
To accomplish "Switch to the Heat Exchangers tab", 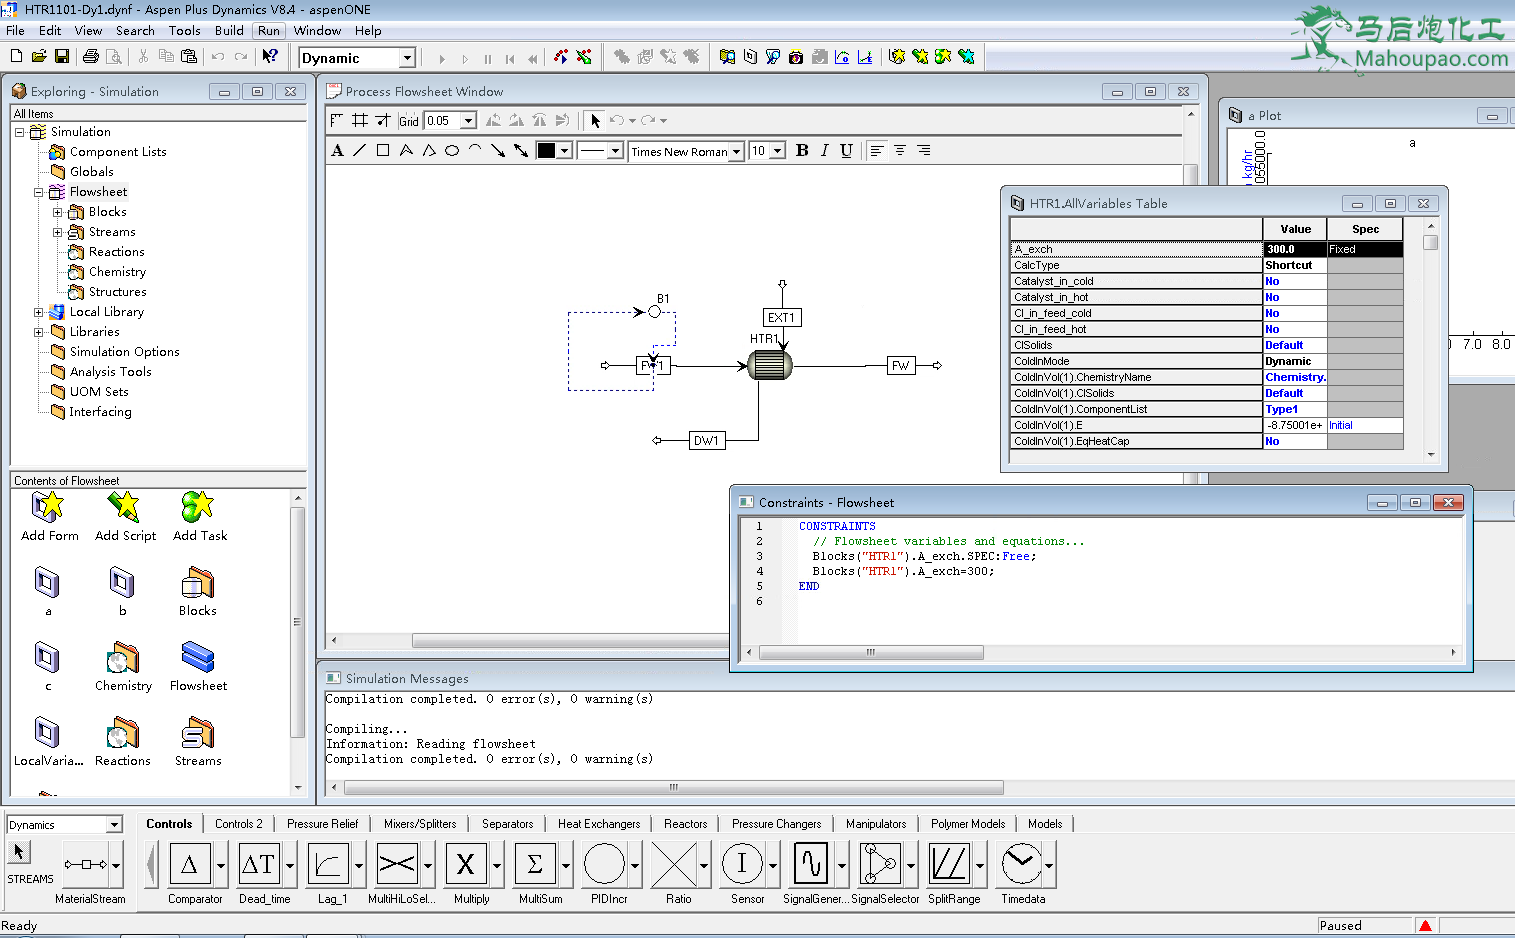I will (x=599, y=824).
